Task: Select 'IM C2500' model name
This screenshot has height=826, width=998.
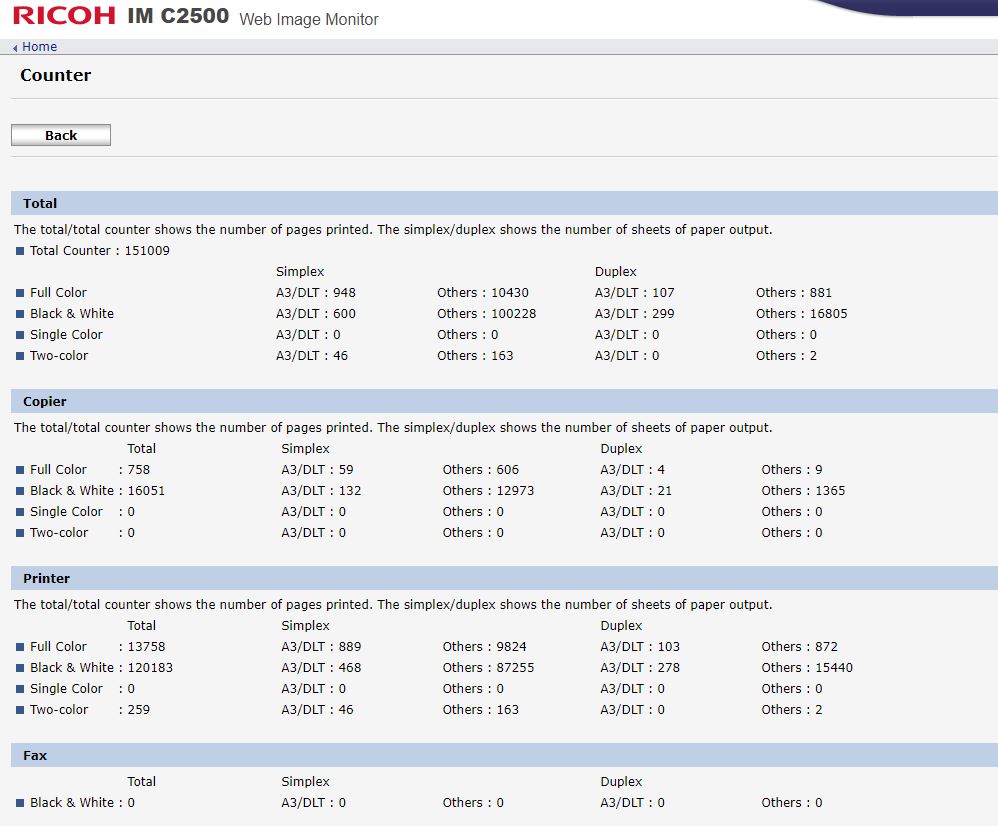Action: point(178,15)
